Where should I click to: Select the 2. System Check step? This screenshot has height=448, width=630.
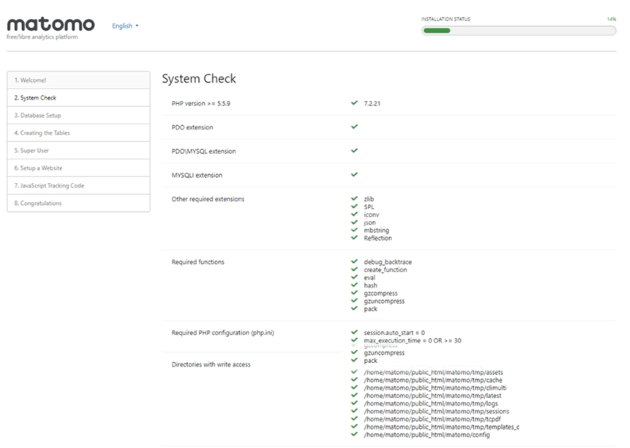(79, 98)
